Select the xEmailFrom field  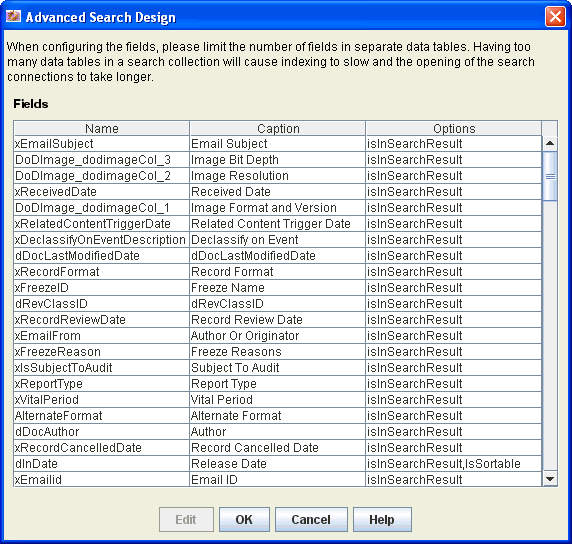pos(102,336)
